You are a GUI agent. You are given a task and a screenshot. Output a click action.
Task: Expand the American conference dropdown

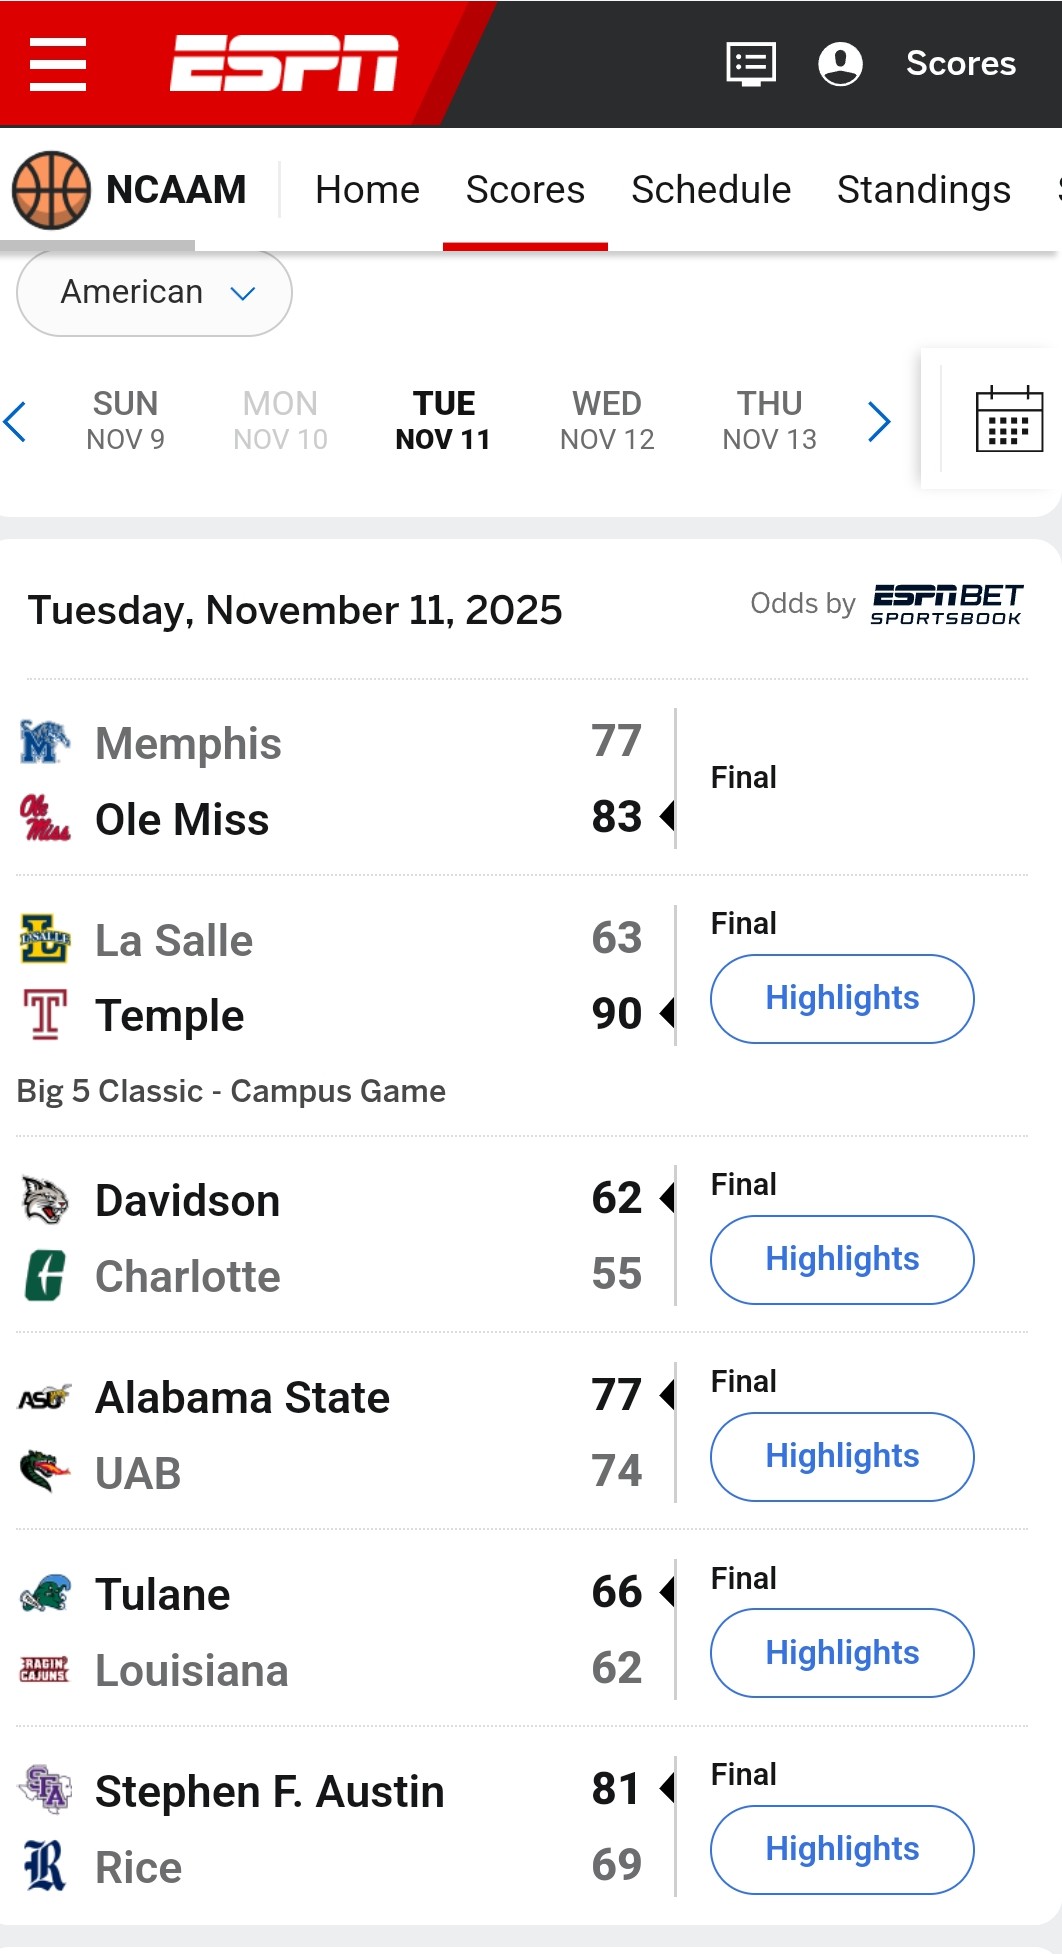154,292
